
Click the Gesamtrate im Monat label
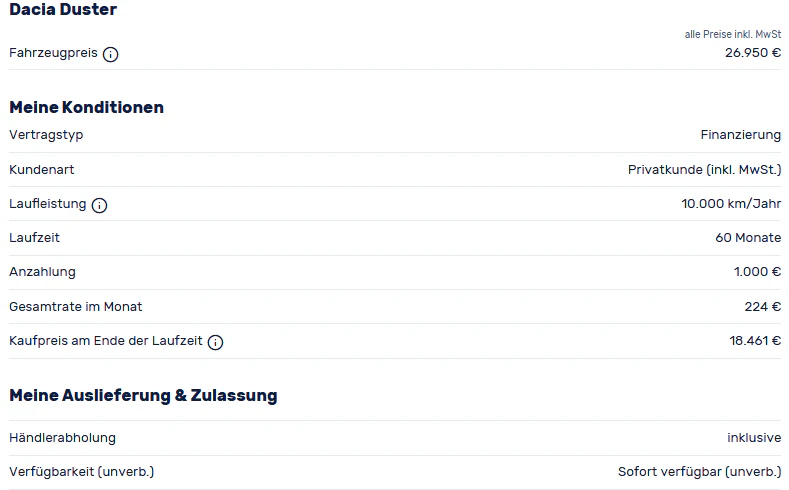click(75, 306)
